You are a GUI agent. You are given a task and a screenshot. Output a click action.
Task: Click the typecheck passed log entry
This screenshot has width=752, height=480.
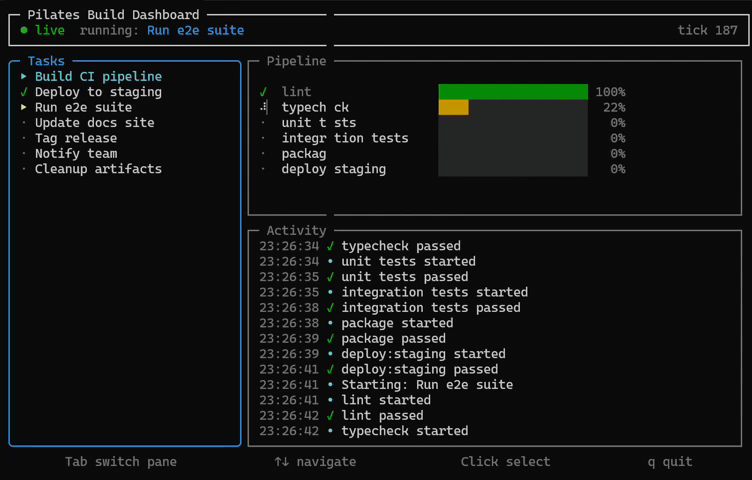pos(360,246)
